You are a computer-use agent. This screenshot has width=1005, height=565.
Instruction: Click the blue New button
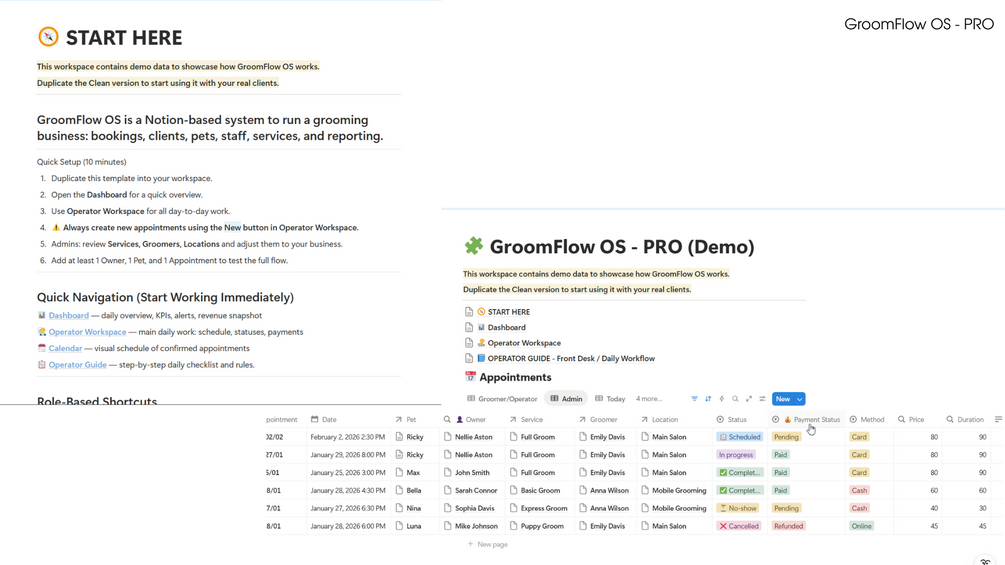[783, 399]
